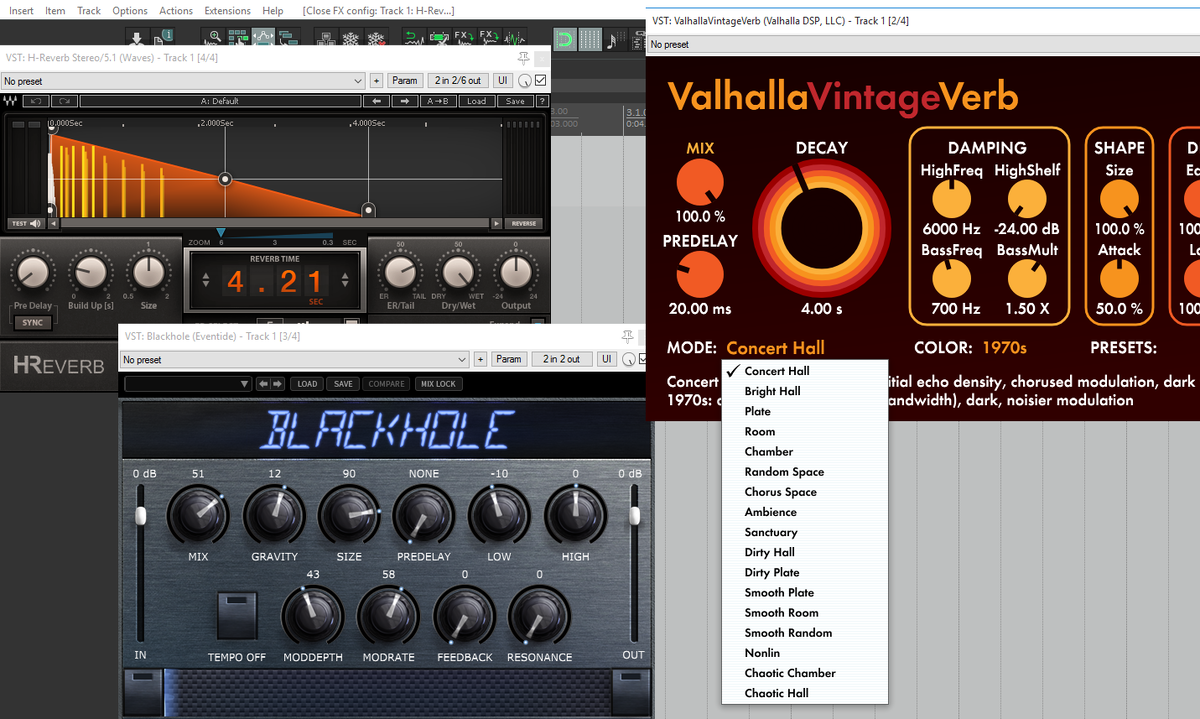Image resolution: width=1200 pixels, height=719 pixels.
Task: Toggle Blackhole TEMPO OFF switch
Action: click(x=236, y=616)
